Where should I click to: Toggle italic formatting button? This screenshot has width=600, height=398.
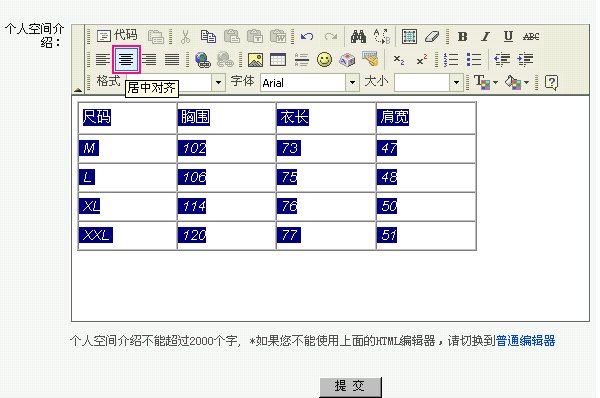[x=486, y=36]
